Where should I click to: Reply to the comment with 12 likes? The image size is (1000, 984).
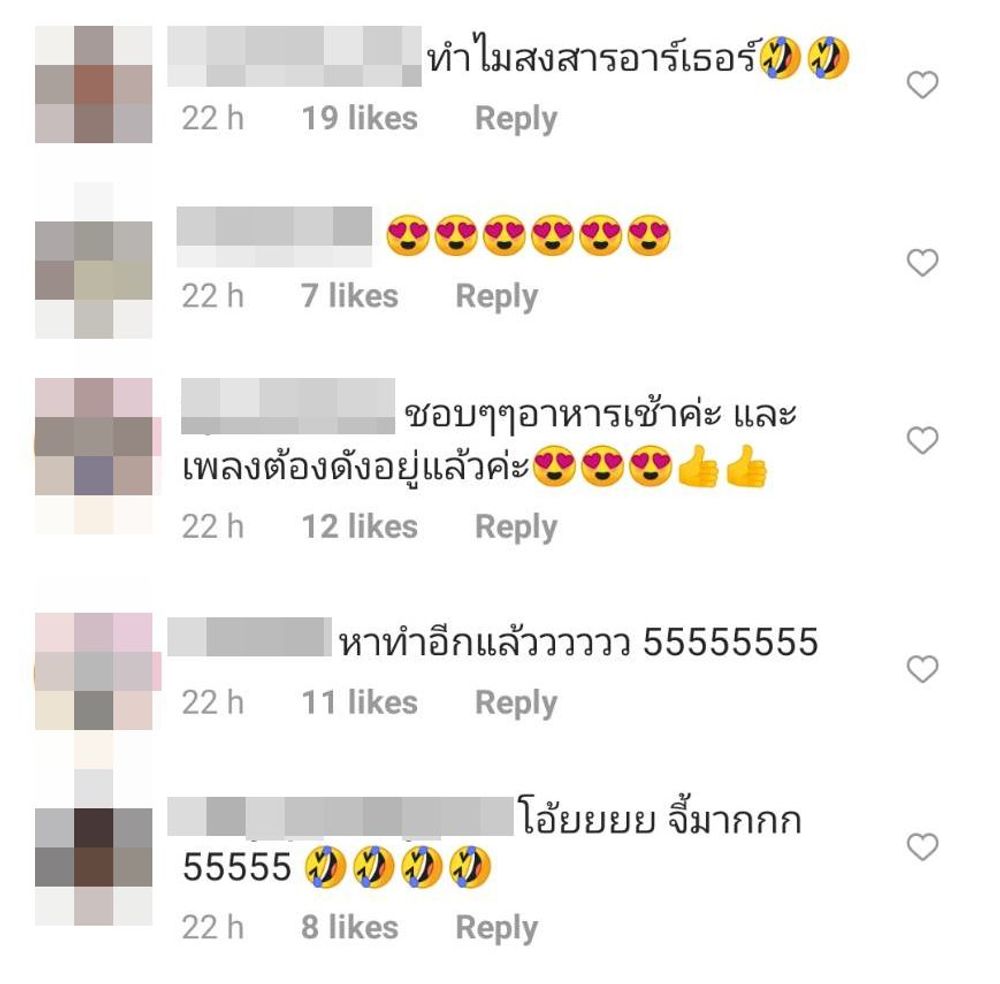point(516,527)
